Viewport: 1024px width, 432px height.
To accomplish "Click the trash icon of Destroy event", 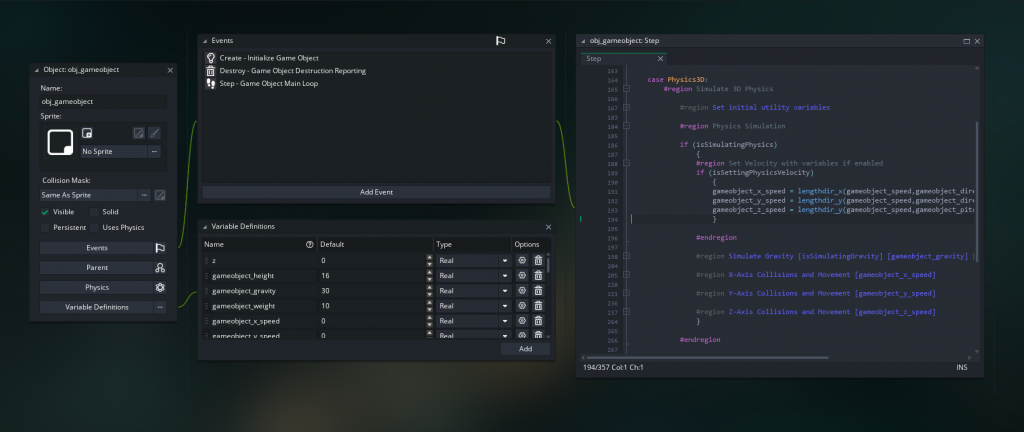I will pos(210,70).
